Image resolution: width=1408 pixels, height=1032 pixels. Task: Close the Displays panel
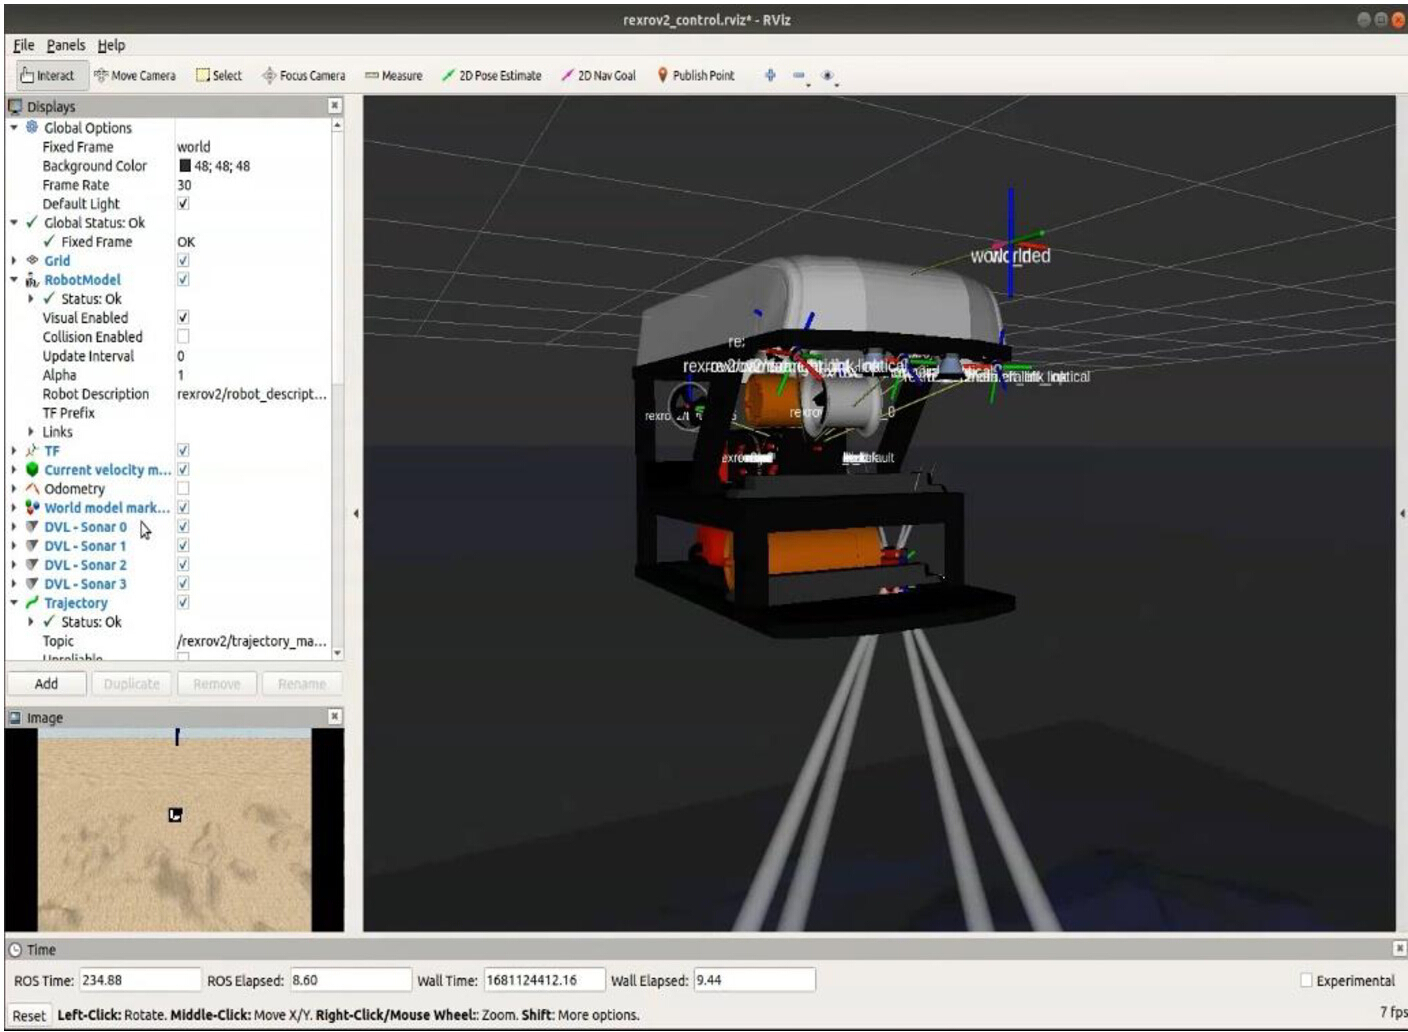pos(334,105)
